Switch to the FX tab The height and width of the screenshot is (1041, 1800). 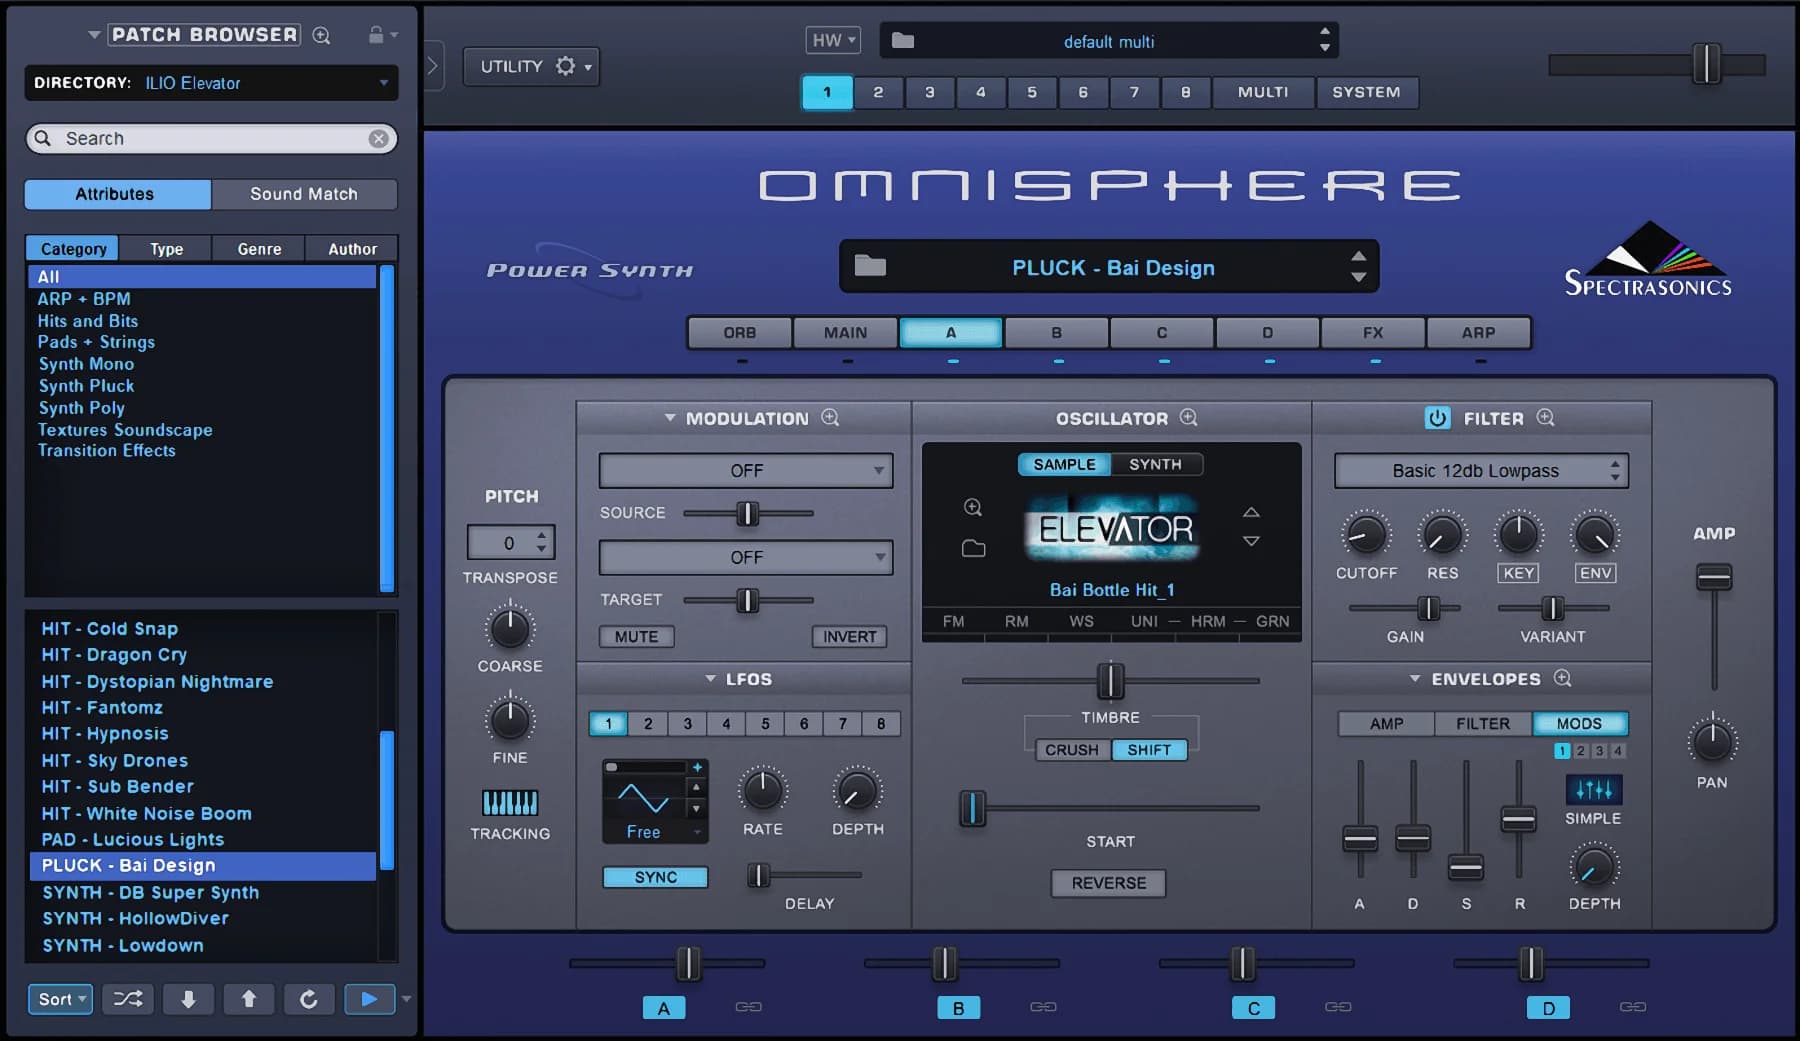click(1372, 332)
